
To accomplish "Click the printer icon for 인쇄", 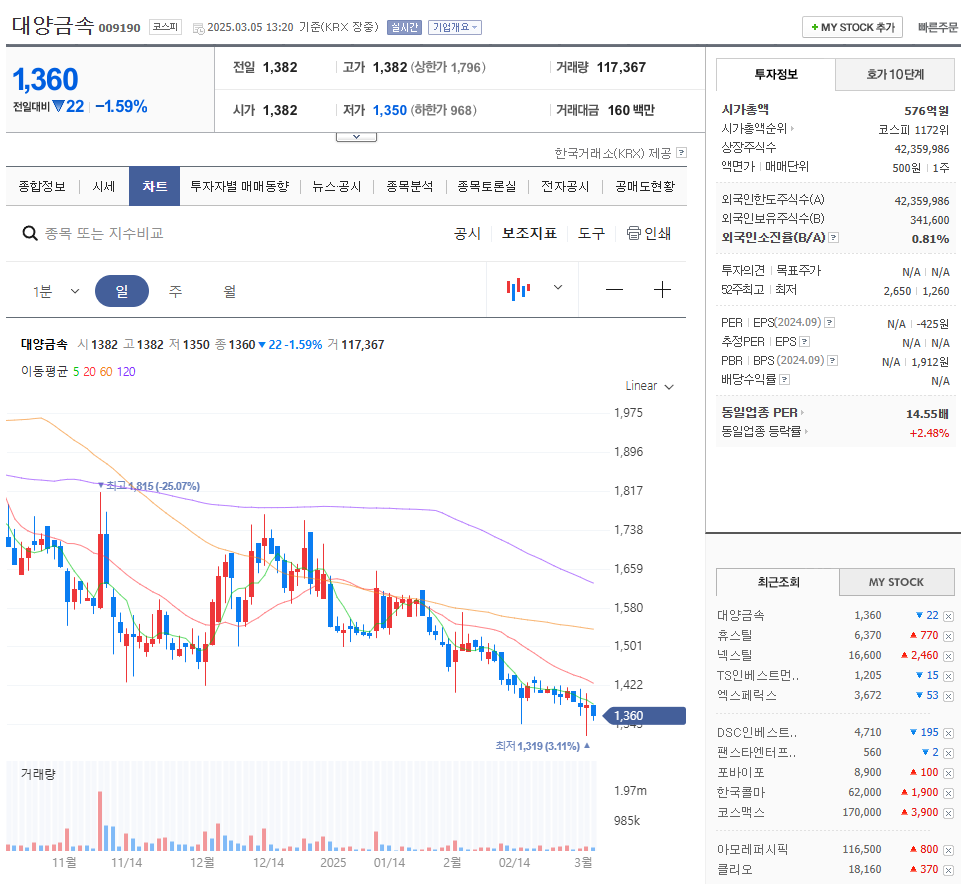I will click(x=634, y=233).
